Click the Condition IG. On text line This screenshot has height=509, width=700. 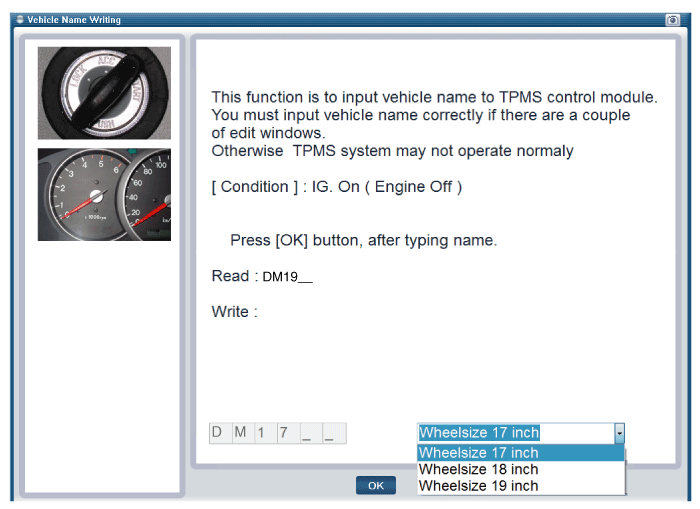(x=336, y=187)
